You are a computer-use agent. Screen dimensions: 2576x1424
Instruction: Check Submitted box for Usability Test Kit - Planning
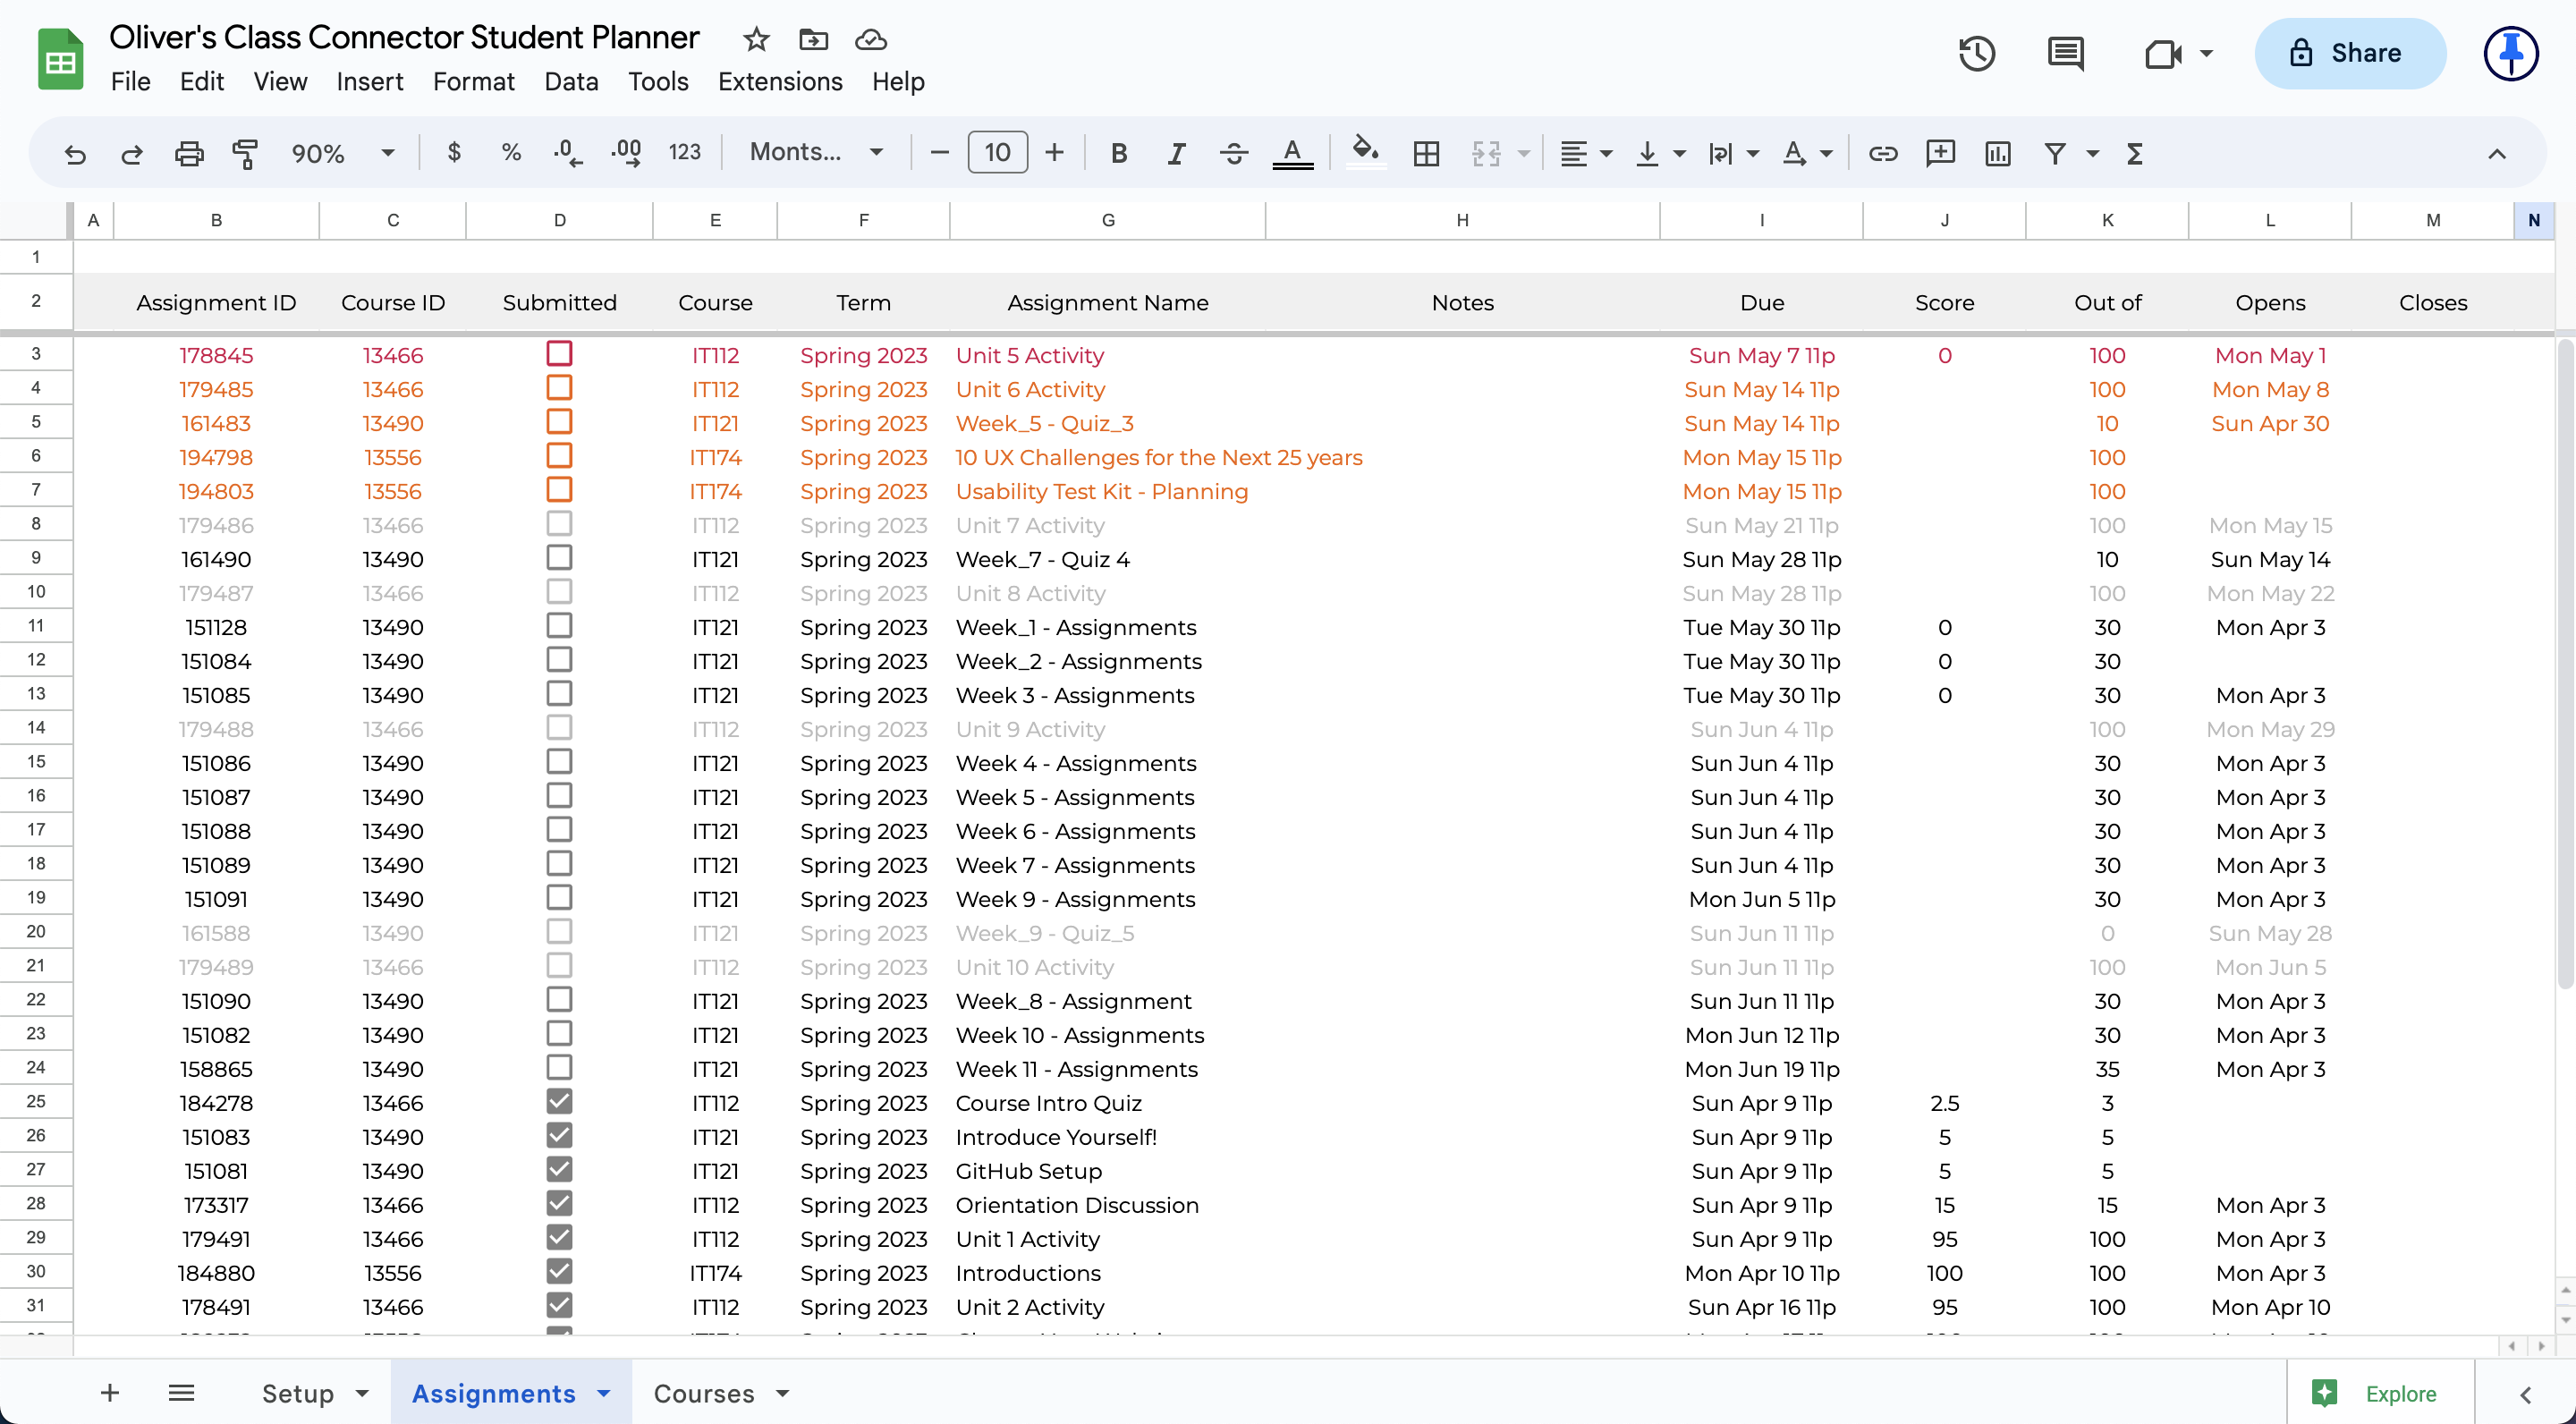tap(559, 489)
